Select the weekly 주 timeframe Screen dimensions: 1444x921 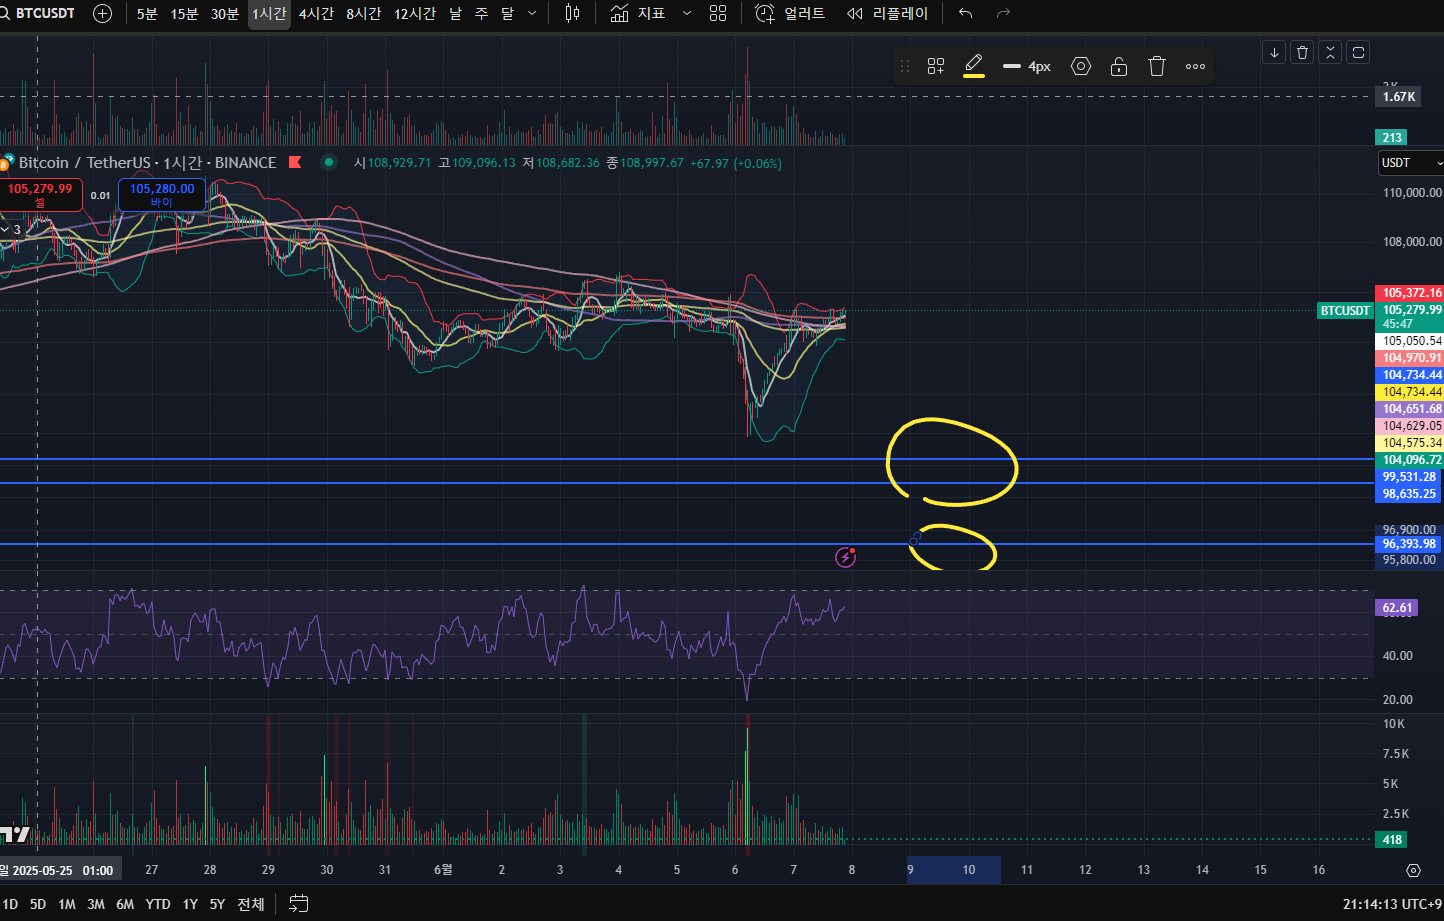coord(481,13)
